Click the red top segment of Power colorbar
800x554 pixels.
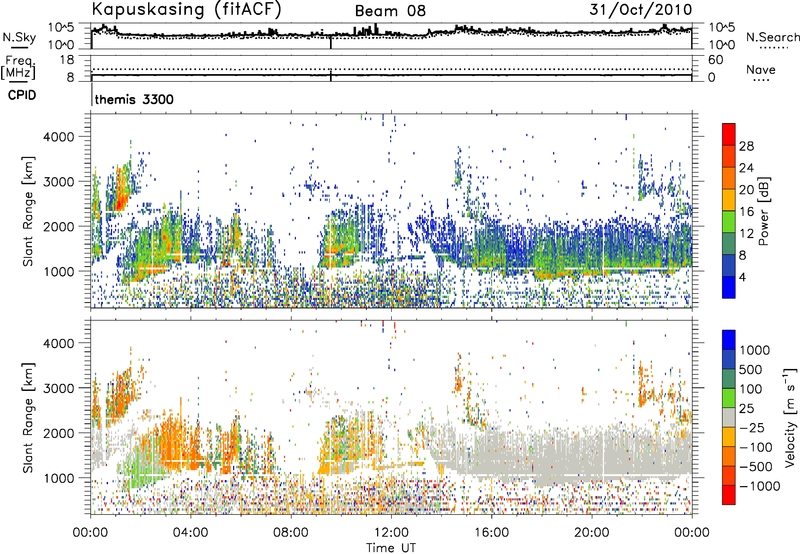[x=729, y=134]
